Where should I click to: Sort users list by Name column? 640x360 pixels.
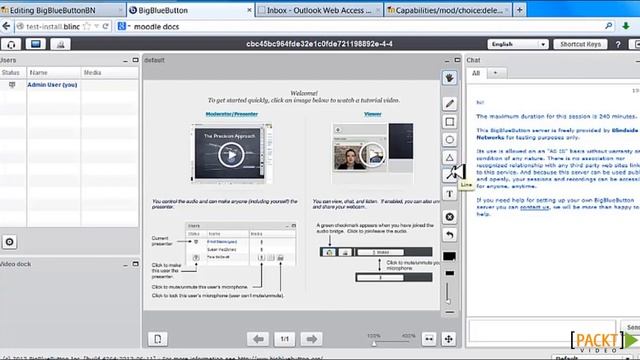coord(54,73)
